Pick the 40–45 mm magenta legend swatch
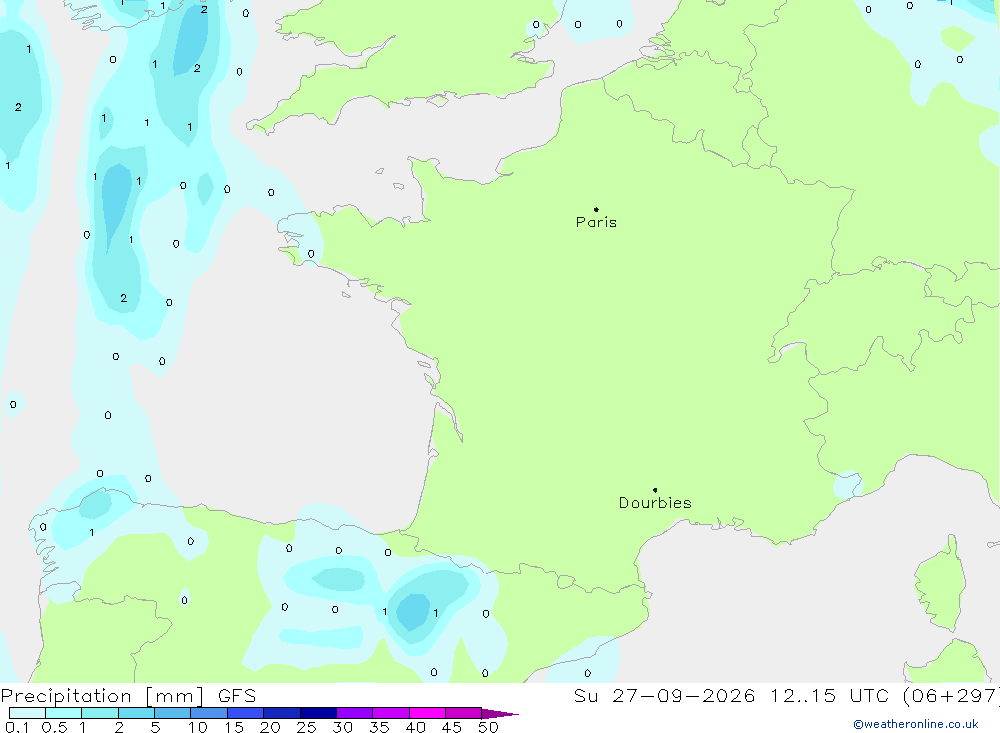 [x=427, y=713]
